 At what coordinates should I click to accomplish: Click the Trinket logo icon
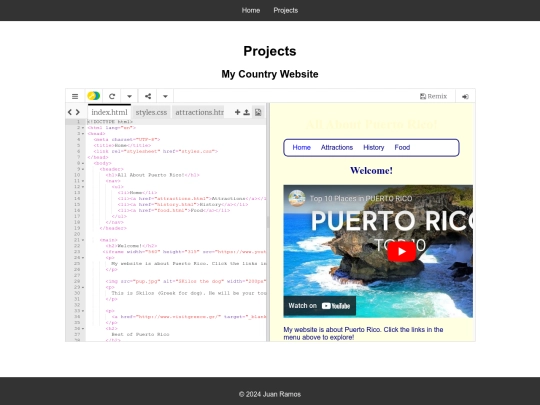[93, 96]
